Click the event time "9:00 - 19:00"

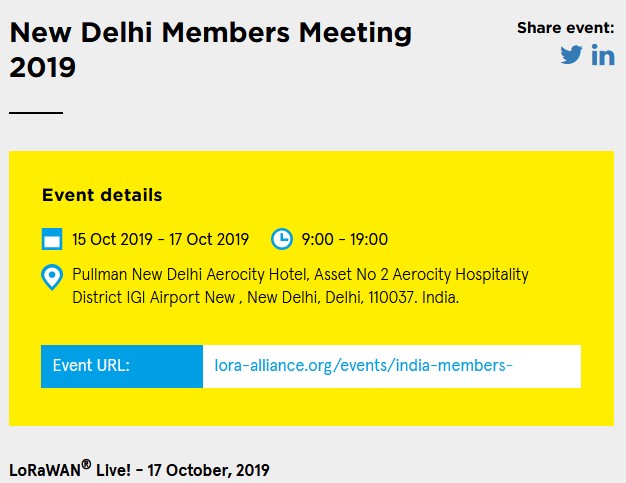(x=344, y=239)
